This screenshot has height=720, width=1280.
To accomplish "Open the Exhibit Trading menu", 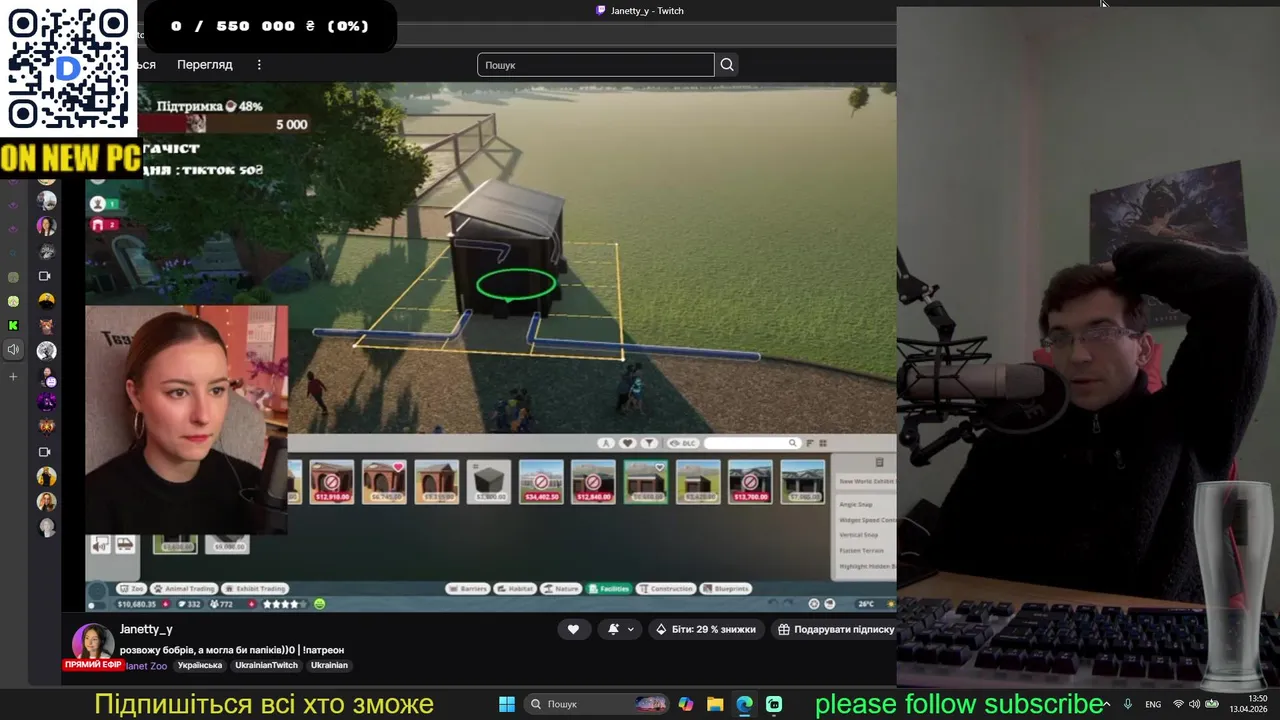I will tap(255, 588).
